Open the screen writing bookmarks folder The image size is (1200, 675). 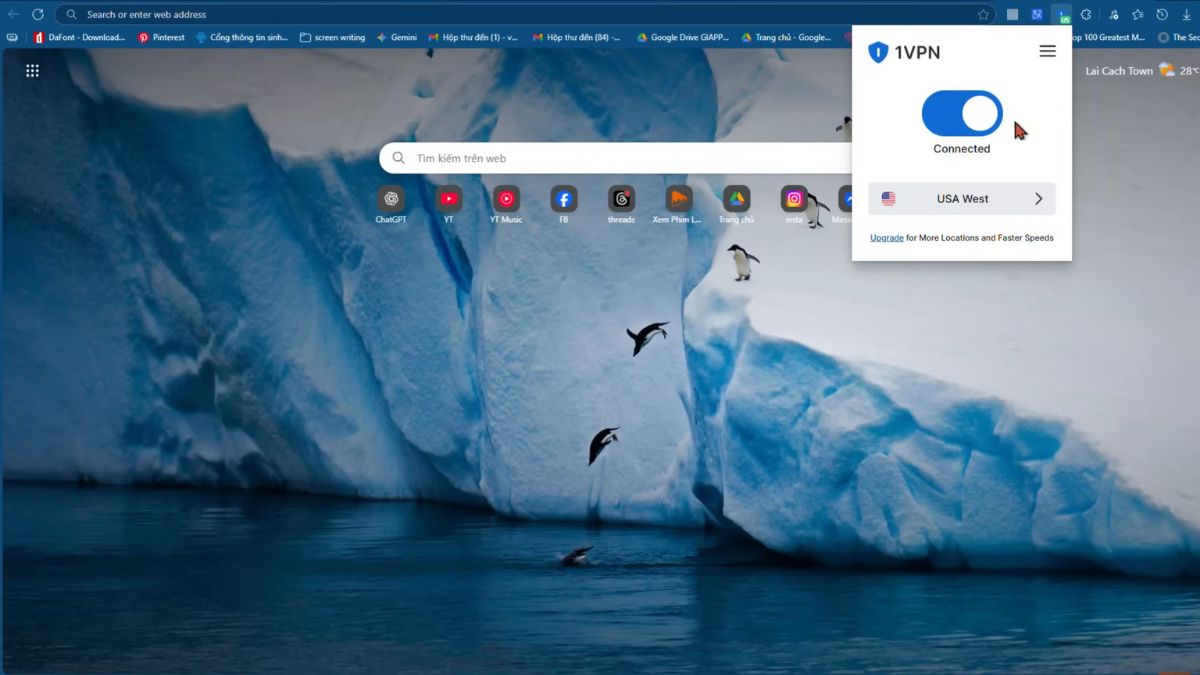point(333,38)
